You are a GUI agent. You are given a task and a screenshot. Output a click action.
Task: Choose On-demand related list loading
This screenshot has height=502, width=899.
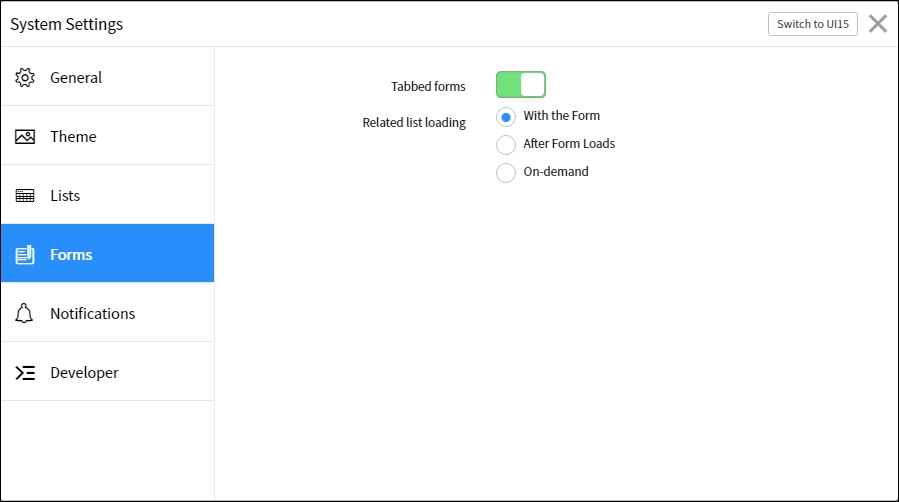pyautogui.click(x=506, y=172)
